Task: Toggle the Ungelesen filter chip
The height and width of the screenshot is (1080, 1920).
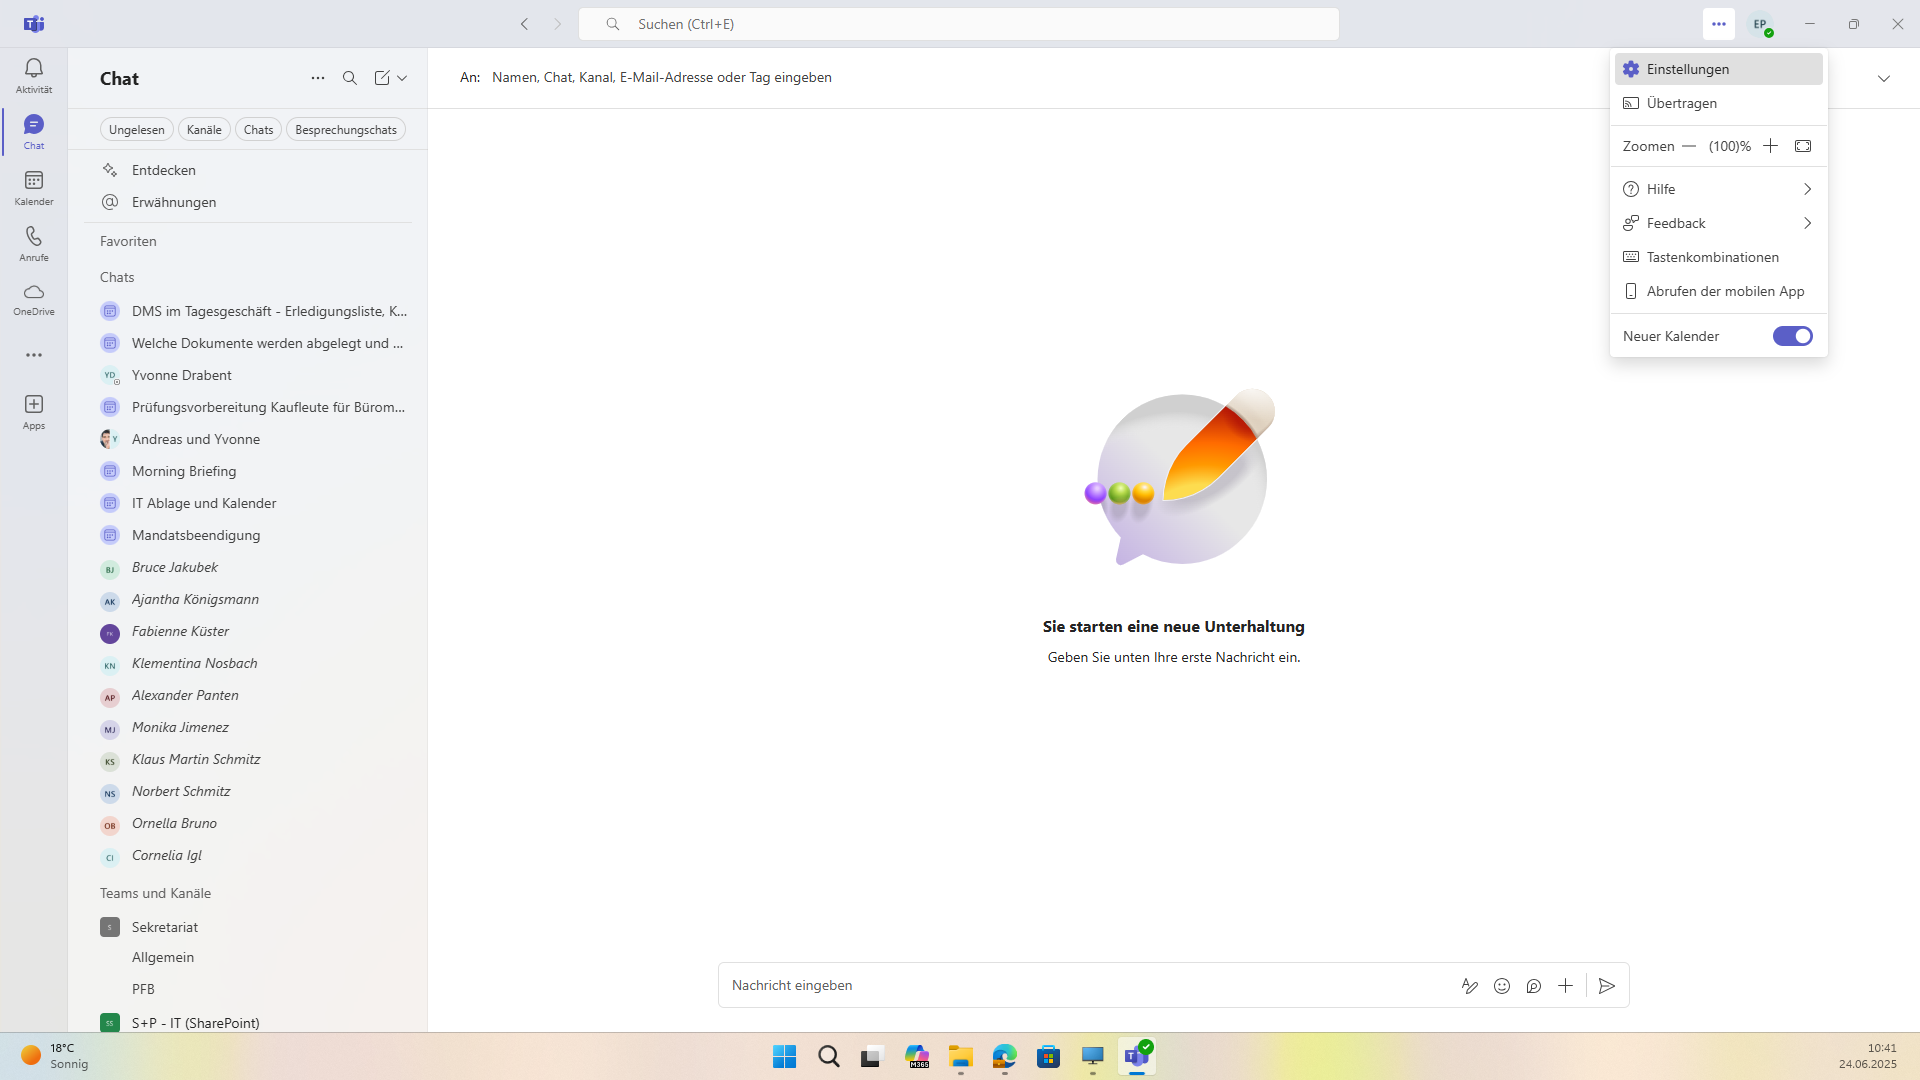Action: [x=137, y=130]
